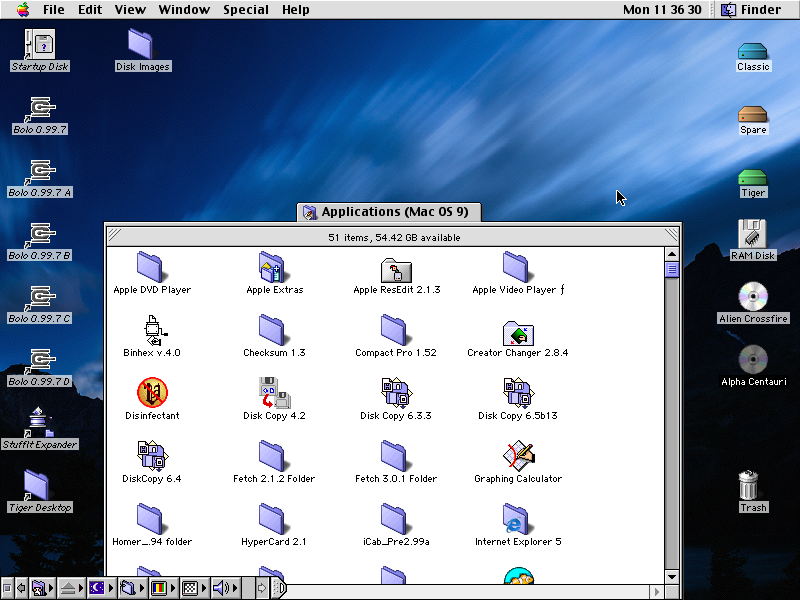Select the RAM Disk icon
This screenshot has width=800, height=600.
(753, 234)
